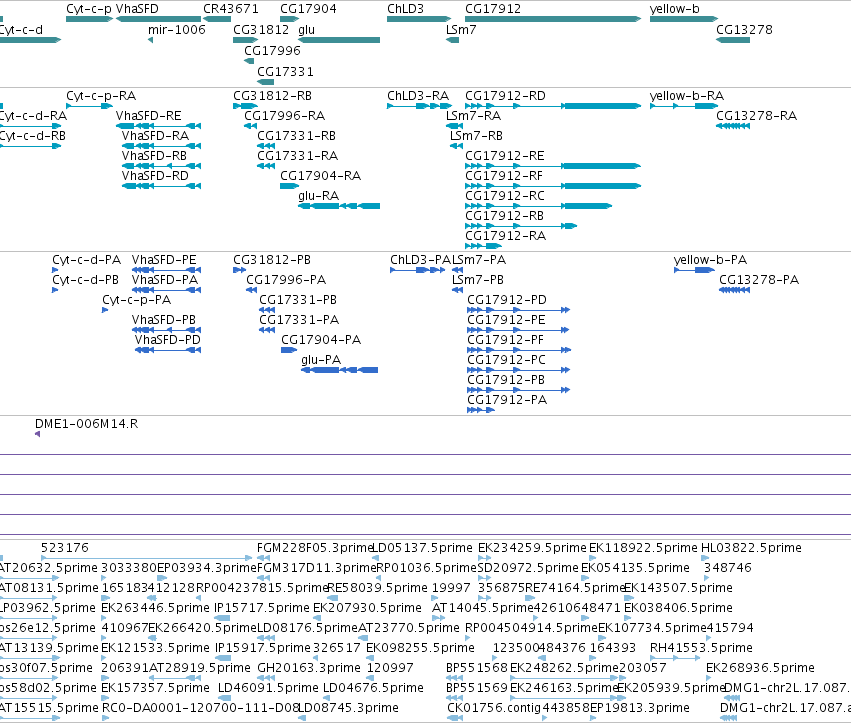The image size is (851, 723).
Task: Select the CG13278 gene label
Action: 744,29
